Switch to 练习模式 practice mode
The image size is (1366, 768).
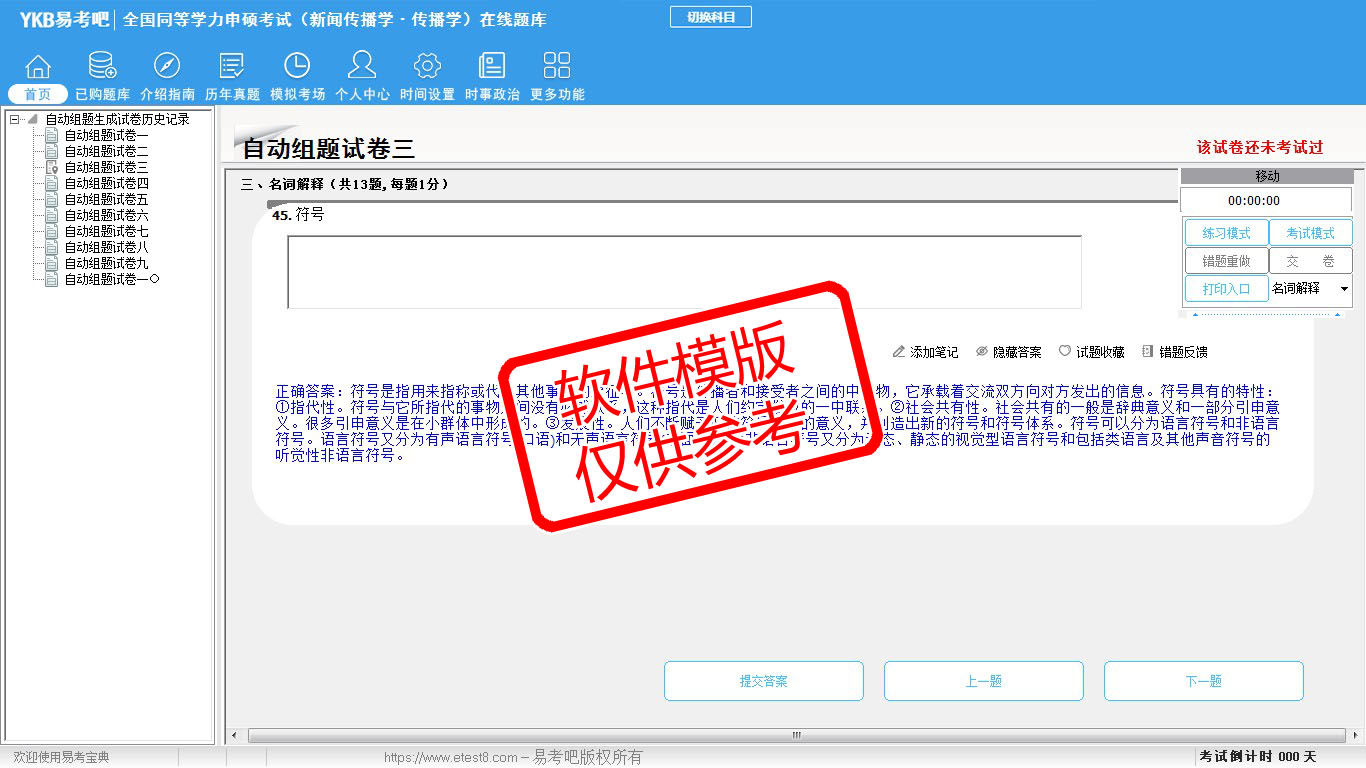(x=1226, y=233)
